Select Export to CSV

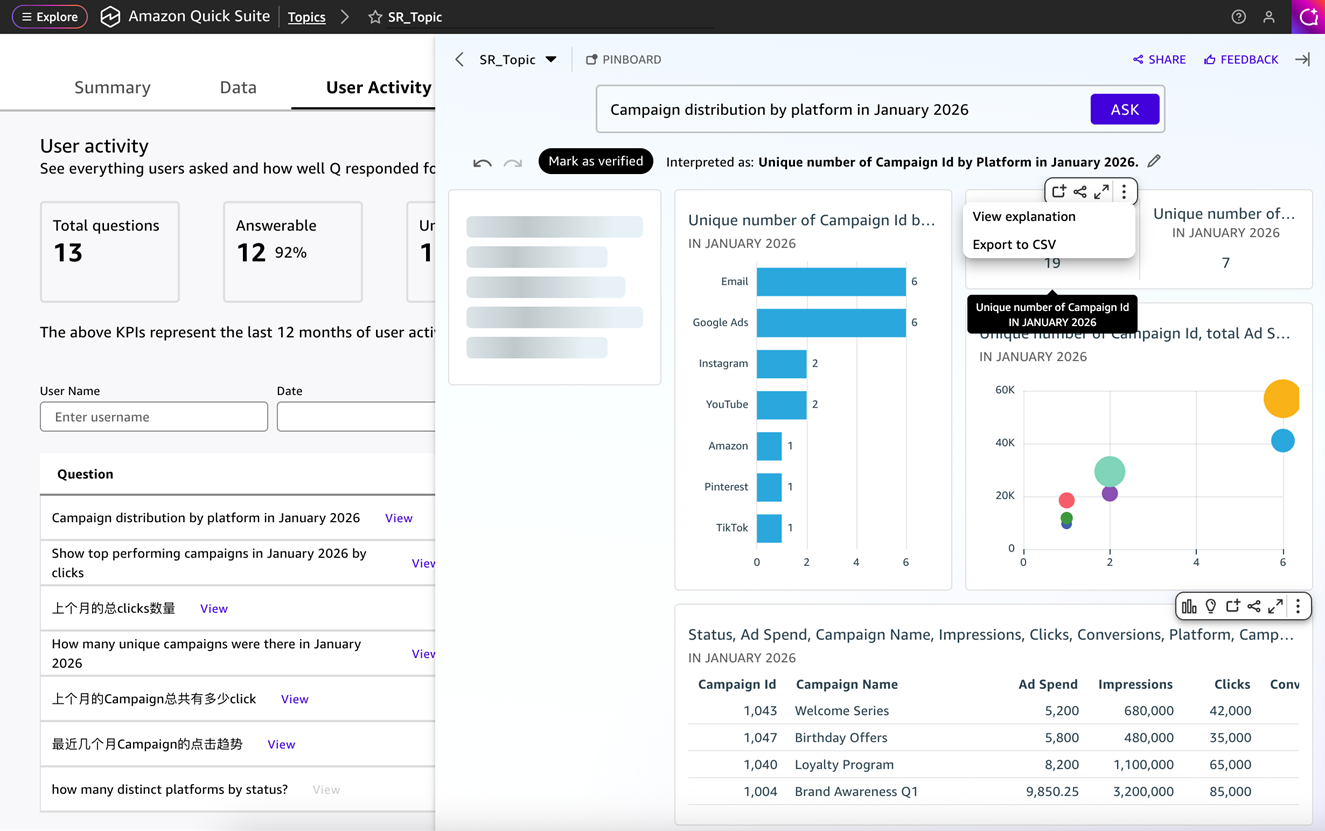[x=1013, y=244]
